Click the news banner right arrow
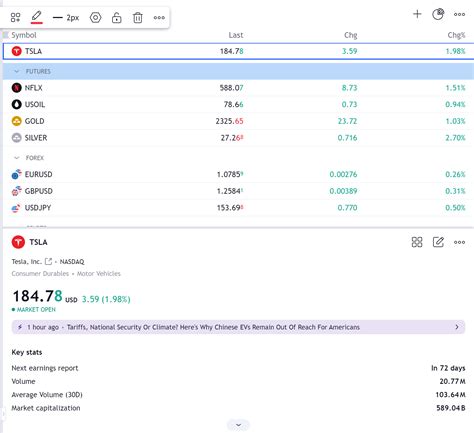 tap(457, 327)
